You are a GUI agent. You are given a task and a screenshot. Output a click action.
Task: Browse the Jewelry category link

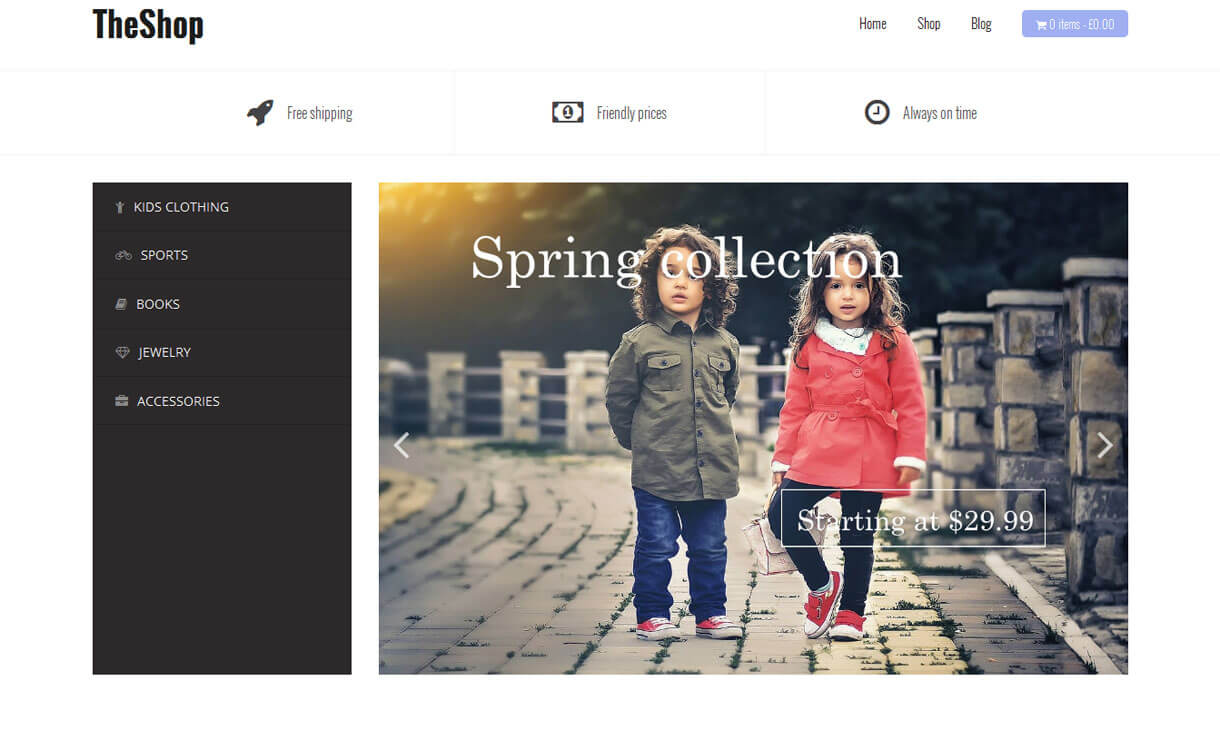pyautogui.click(x=164, y=352)
